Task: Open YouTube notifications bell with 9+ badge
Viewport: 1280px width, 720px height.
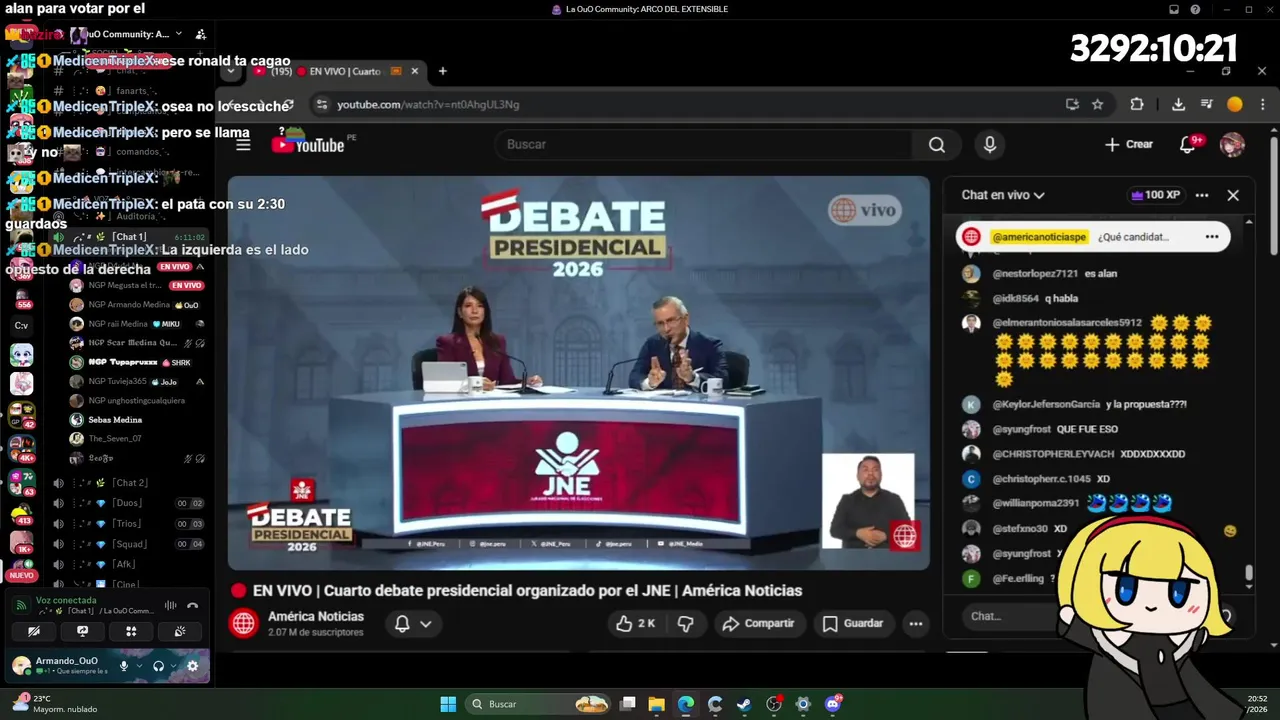Action: coord(1188,145)
